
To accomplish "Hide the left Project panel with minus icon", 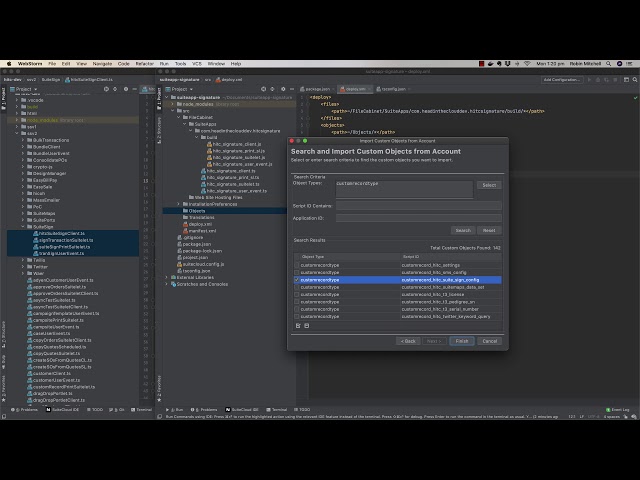I will point(135,89).
